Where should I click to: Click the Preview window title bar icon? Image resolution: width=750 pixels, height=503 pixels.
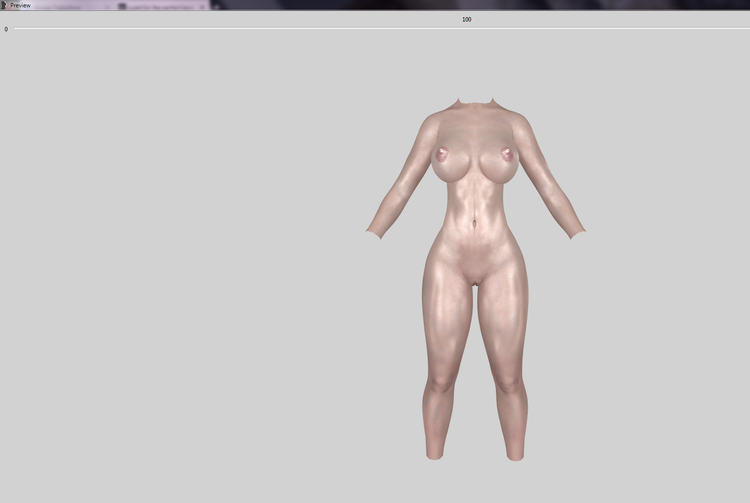pyautogui.click(x=4, y=5)
